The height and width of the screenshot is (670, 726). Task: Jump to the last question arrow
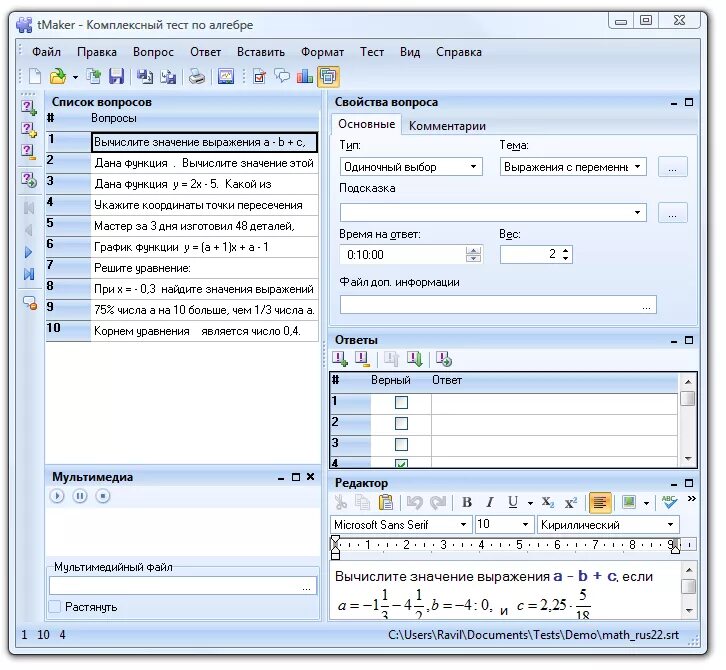tap(29, 274)
